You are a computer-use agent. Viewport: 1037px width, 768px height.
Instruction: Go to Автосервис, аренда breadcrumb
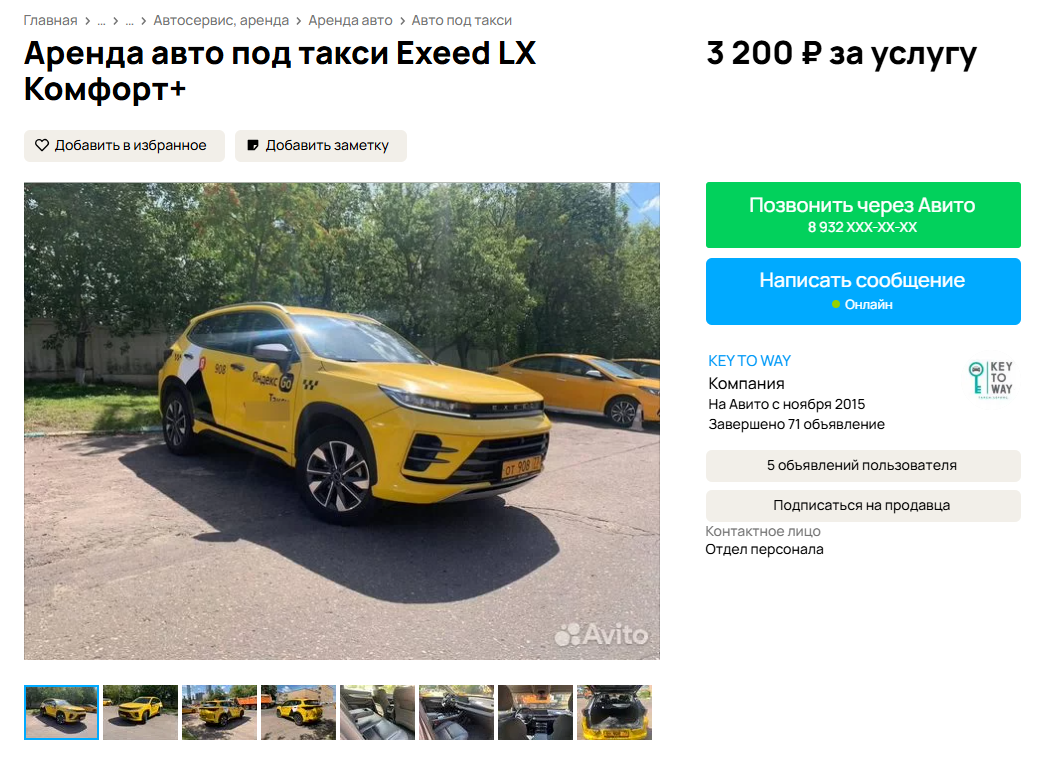pyautogui.click(x=221, y=21)
